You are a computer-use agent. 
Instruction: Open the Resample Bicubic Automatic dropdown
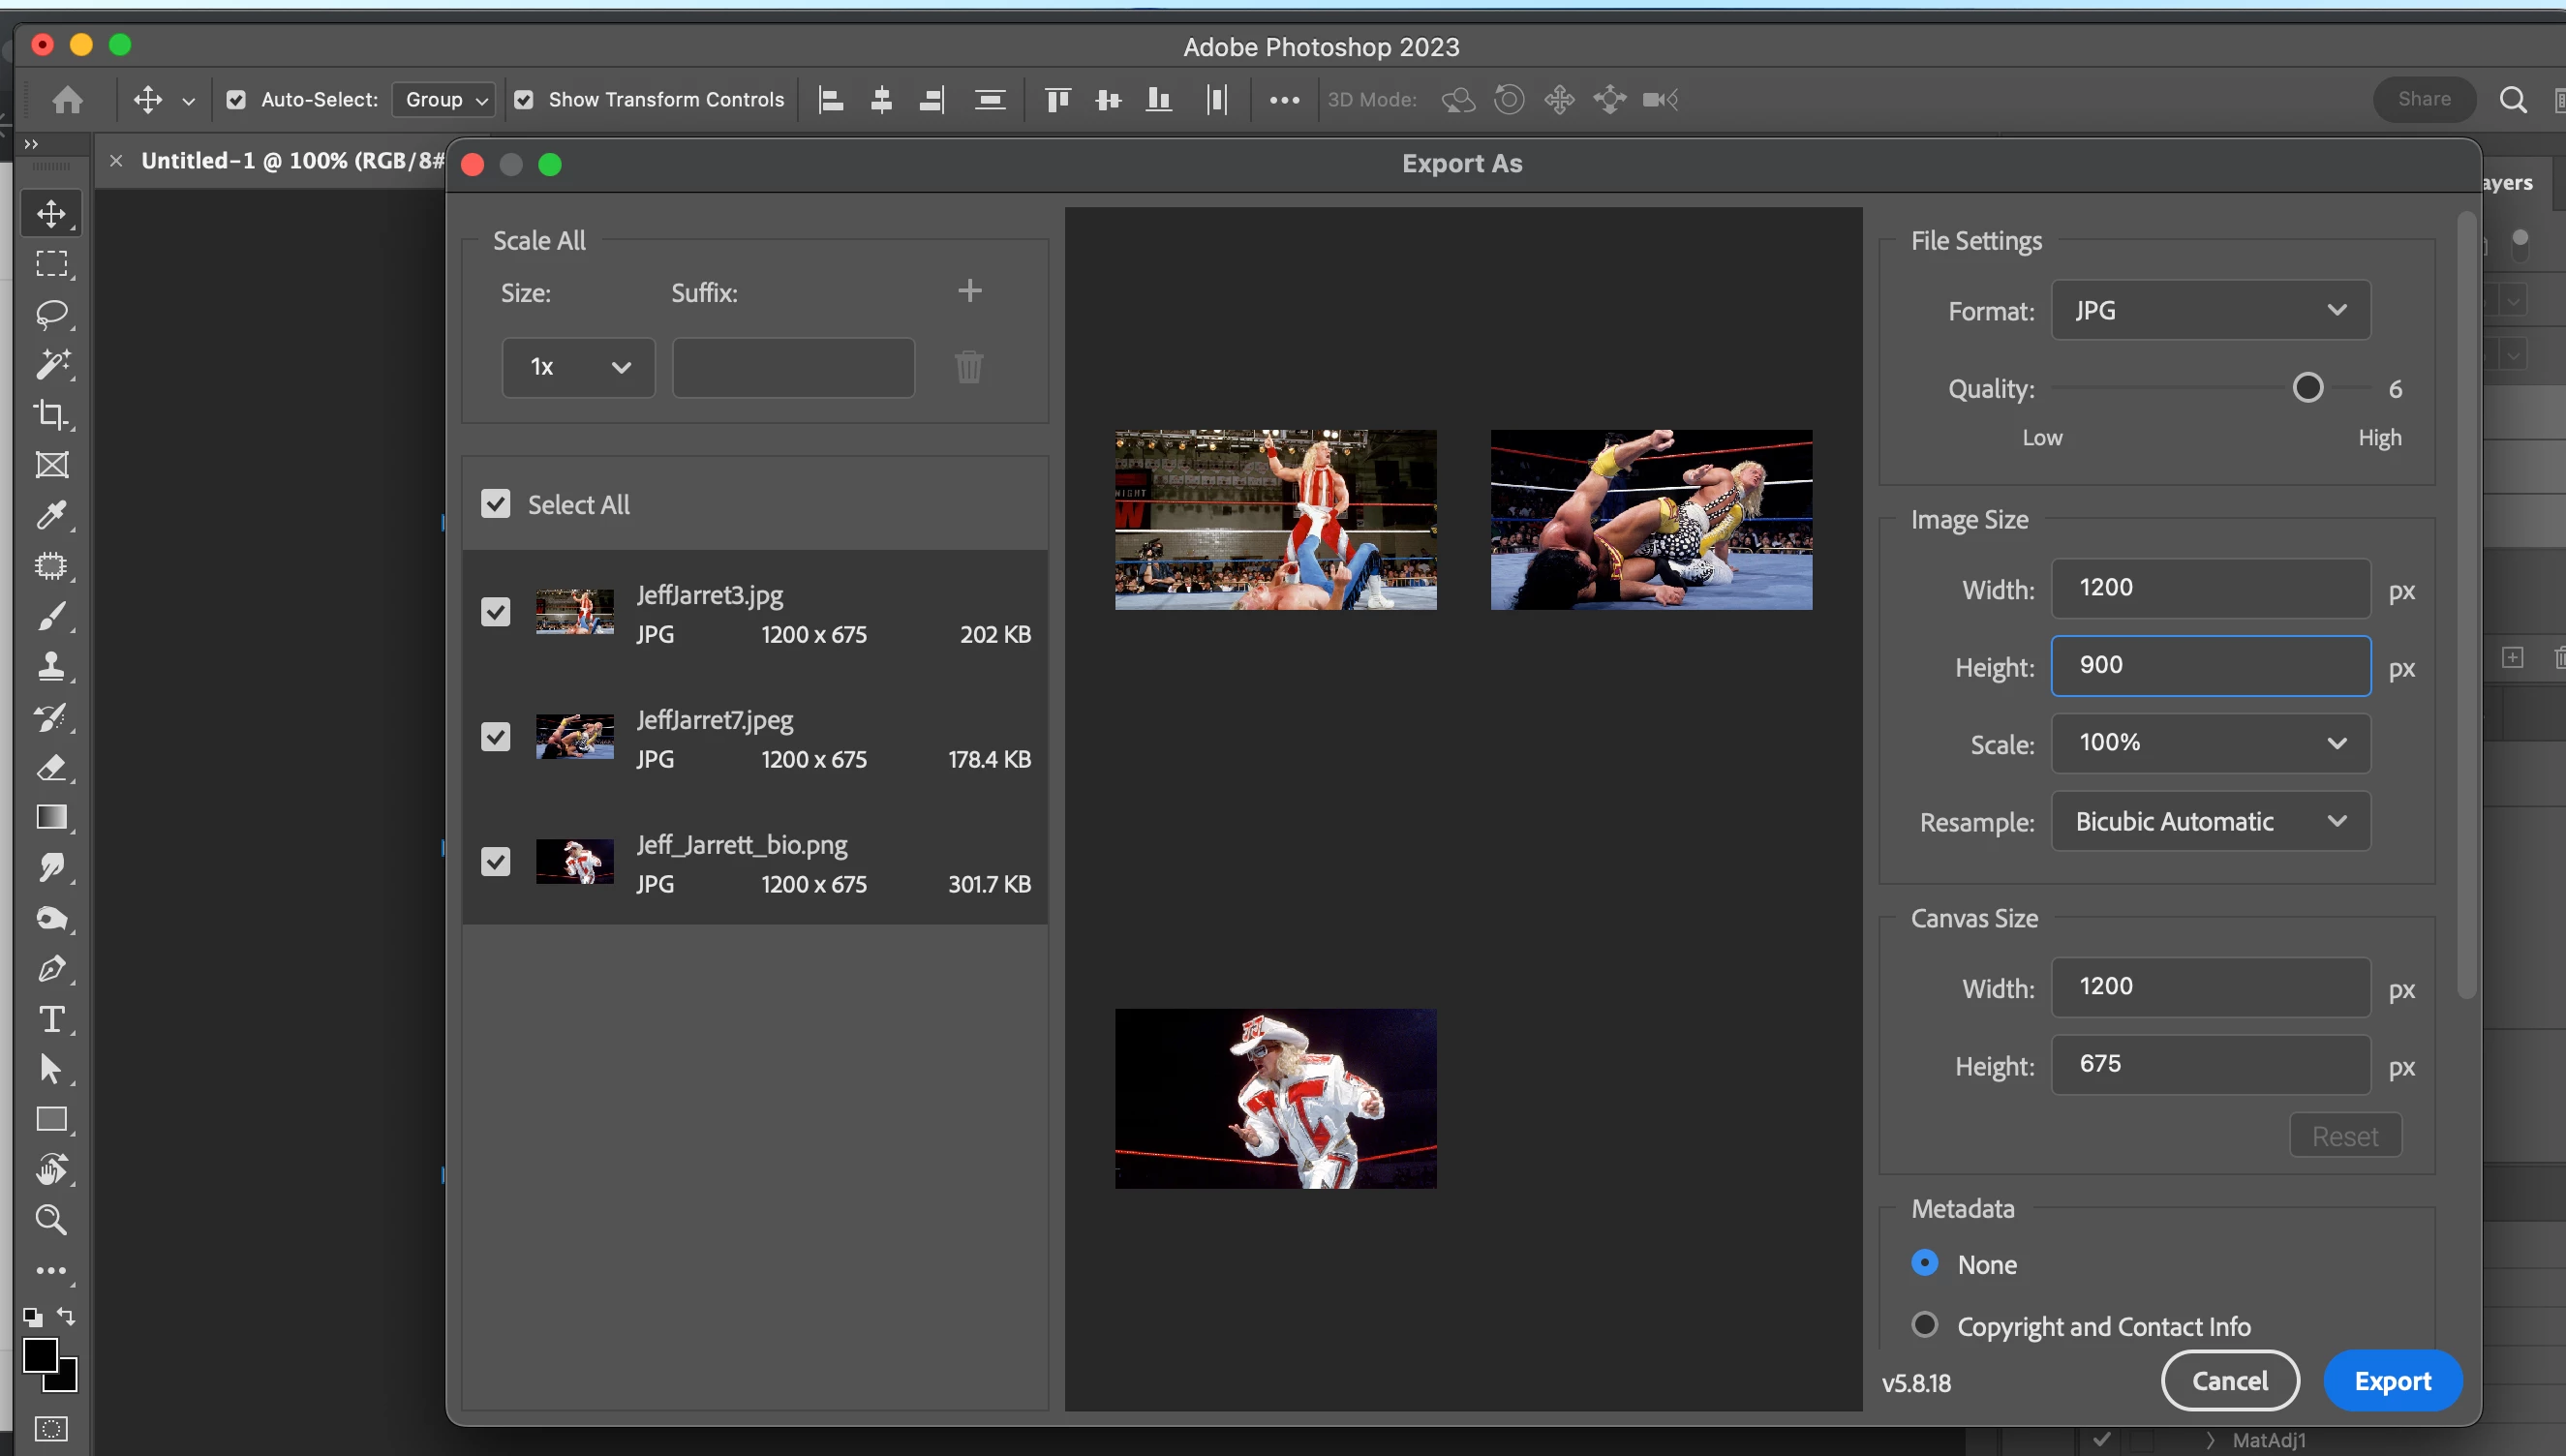click(x=2210, y=821)
